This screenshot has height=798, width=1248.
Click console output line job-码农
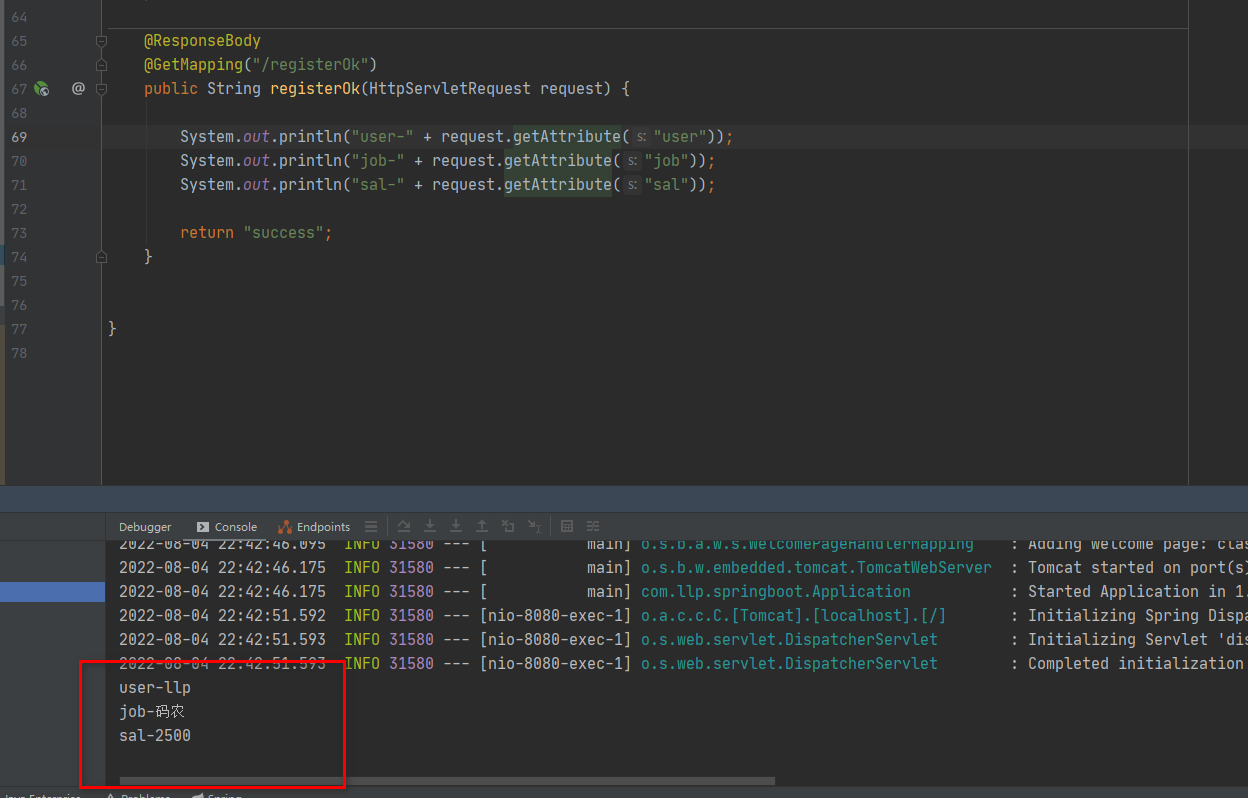[152, 712]
